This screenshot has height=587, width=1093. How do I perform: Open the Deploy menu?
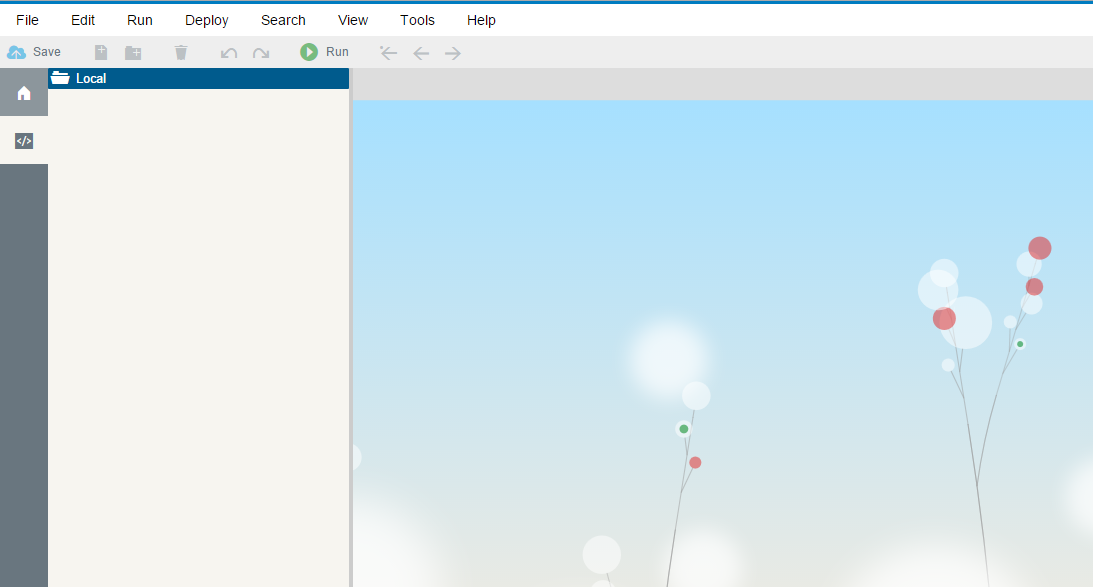click(x=206, y=20)
